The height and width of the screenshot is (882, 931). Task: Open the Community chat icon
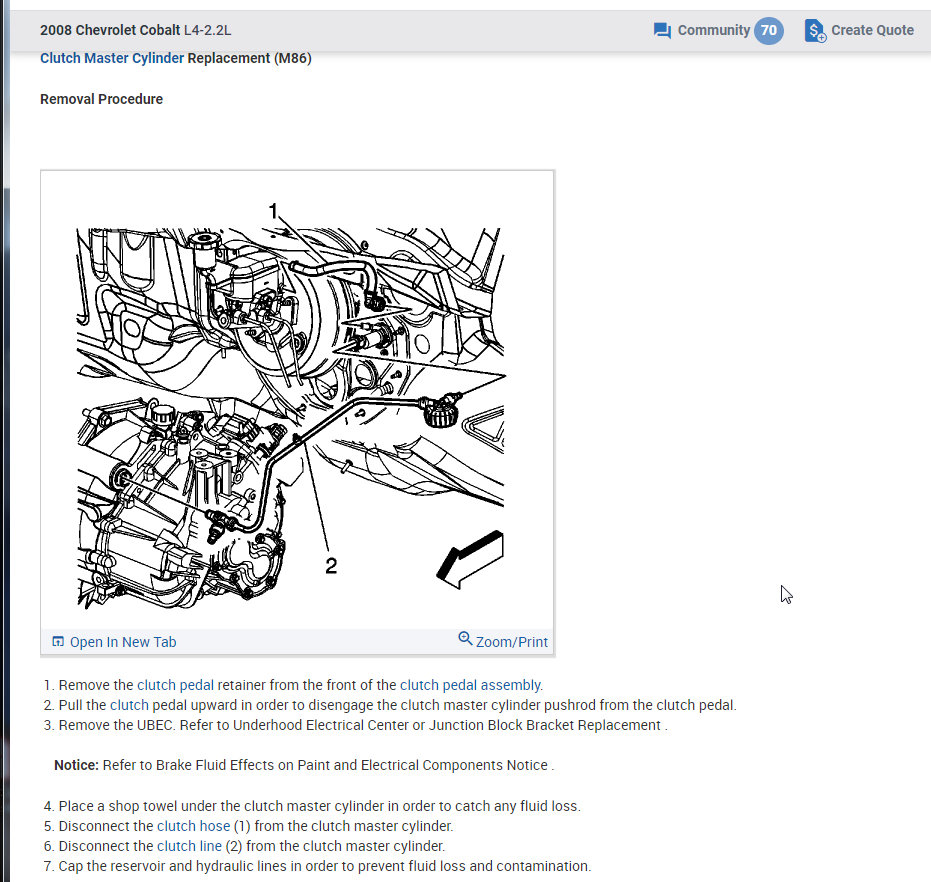(662, 30)
